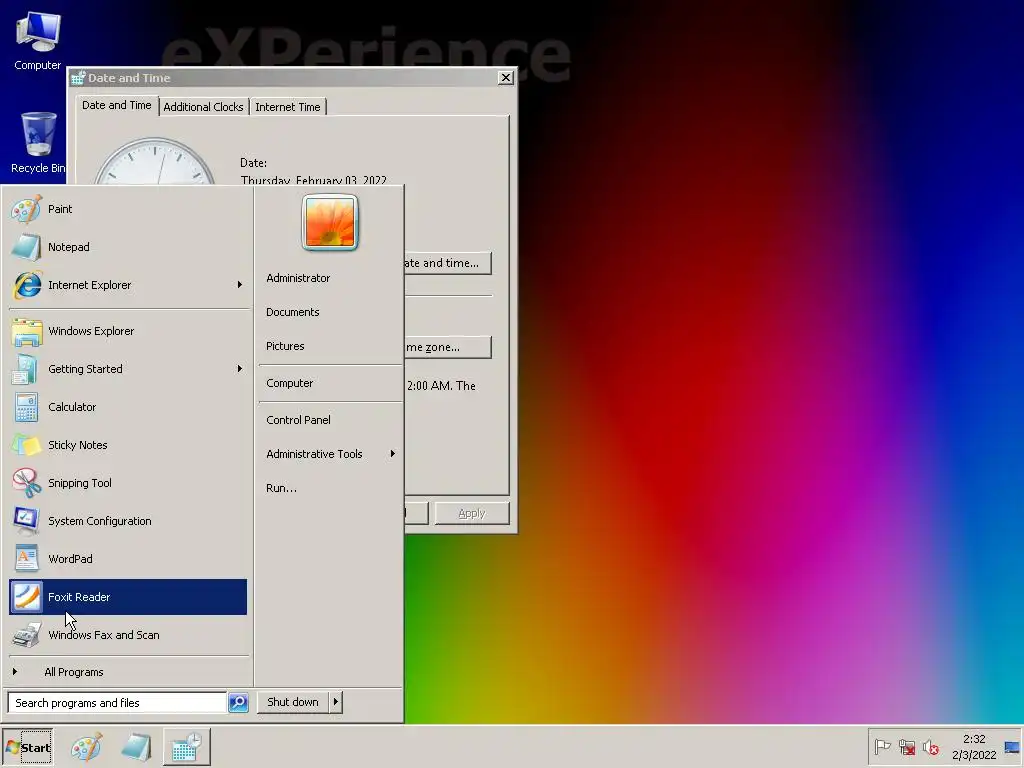Click Apply in Date and Time dialog
This screenshot has width=1024, height=768.
tap(472, 513)
